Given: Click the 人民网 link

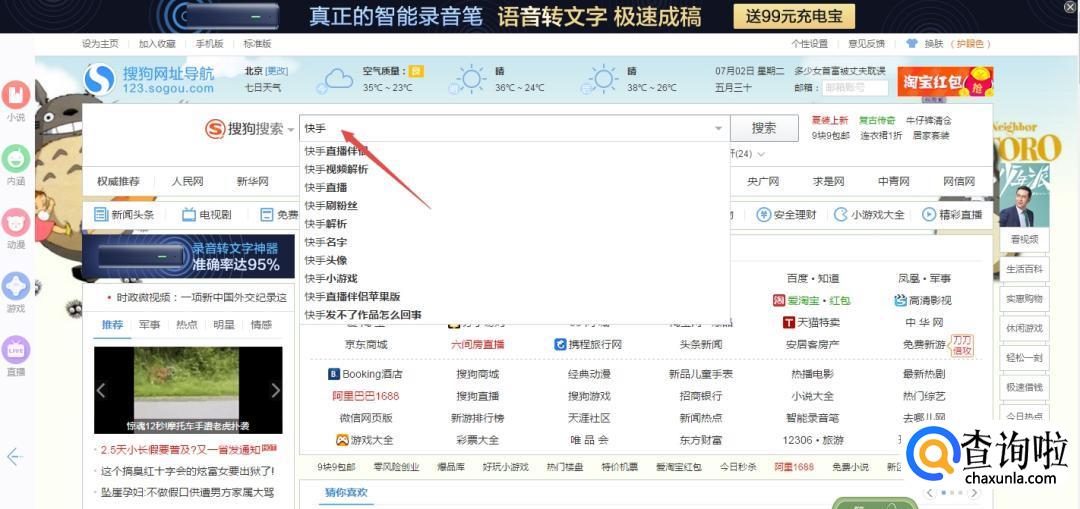Looking at the screenshot, I should pyautogui.click(x=187, y=182).
